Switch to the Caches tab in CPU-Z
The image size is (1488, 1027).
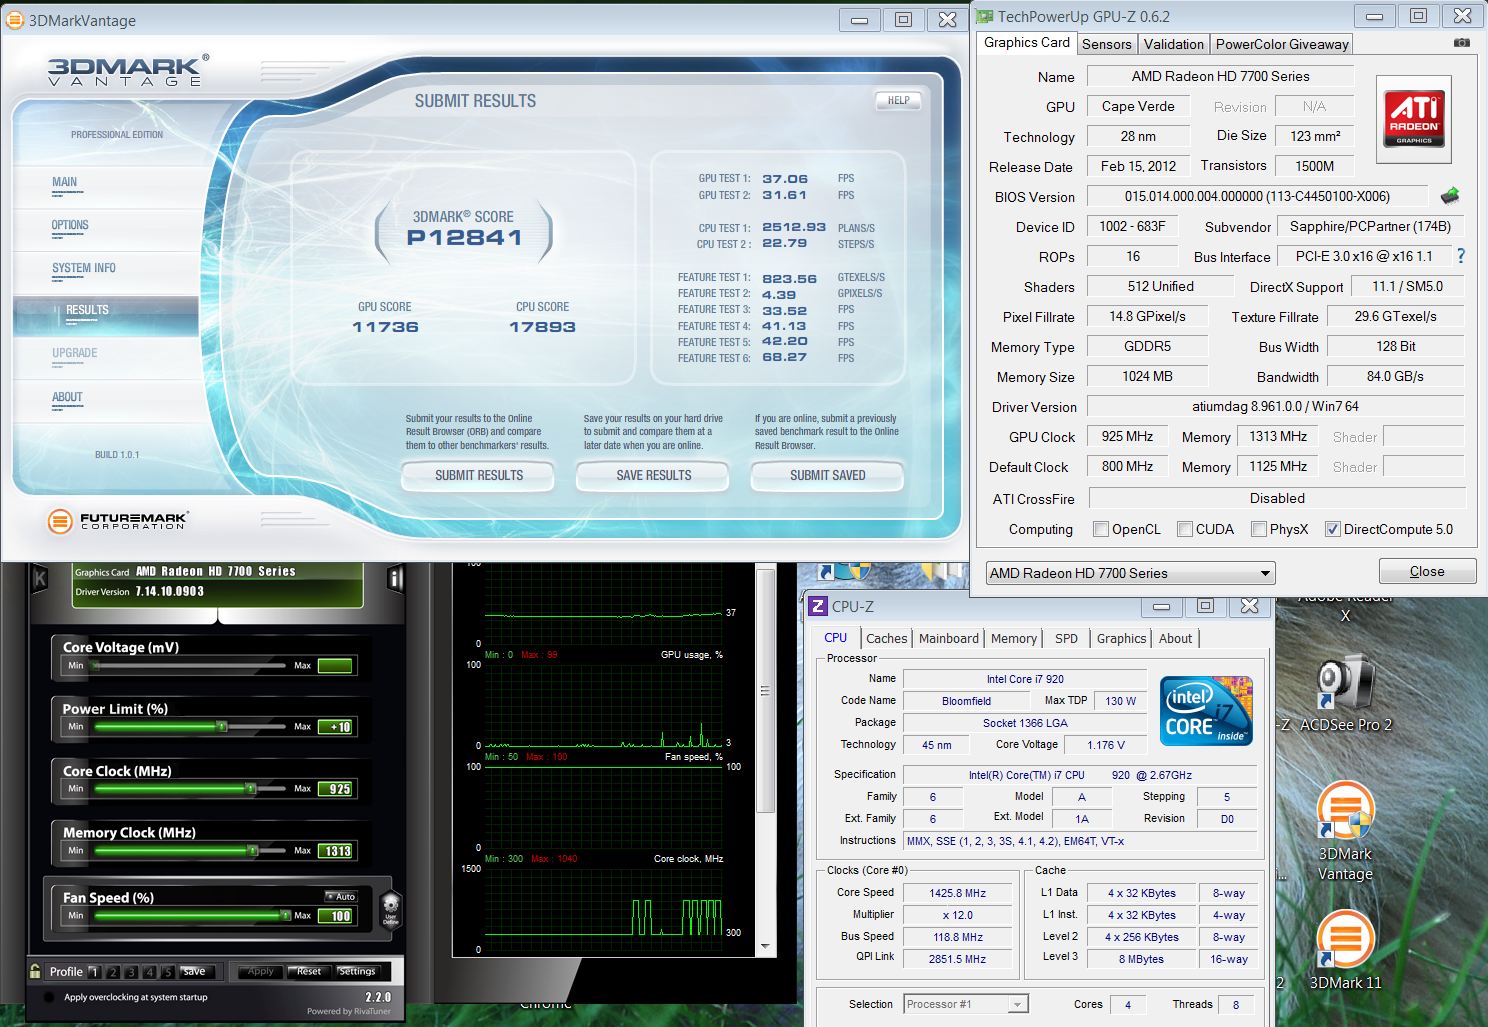point(886,638)
